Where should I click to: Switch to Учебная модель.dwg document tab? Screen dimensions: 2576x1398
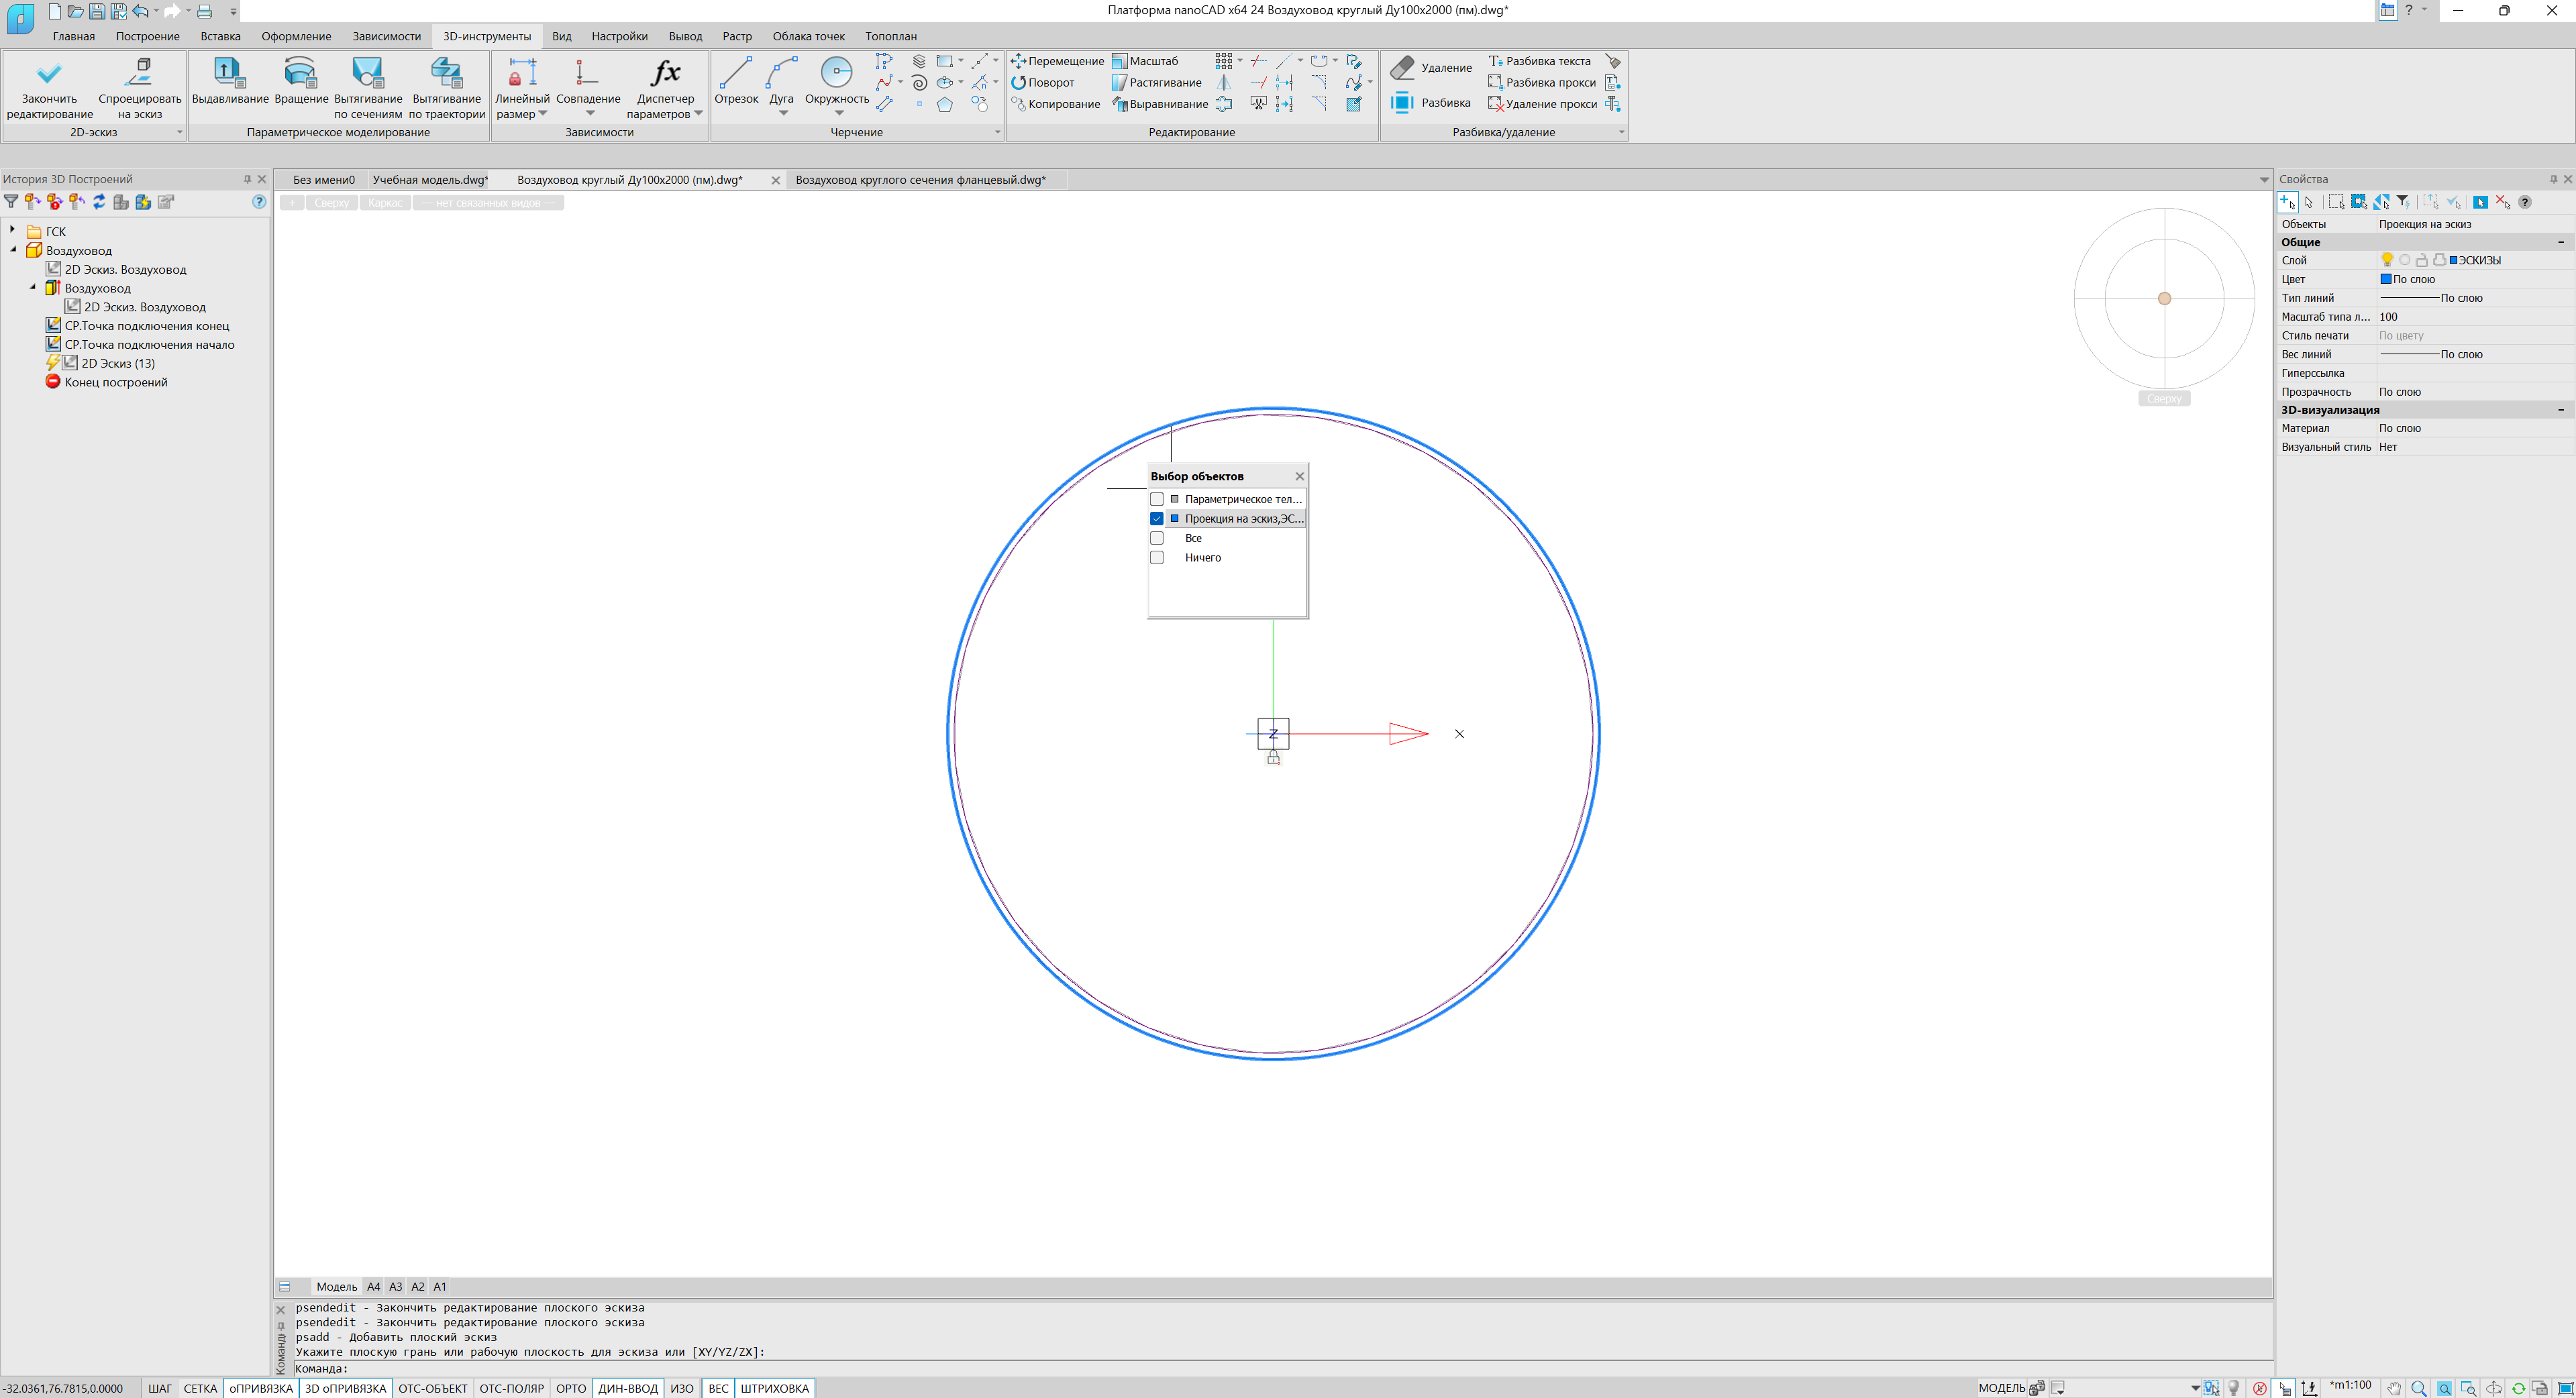430,180
